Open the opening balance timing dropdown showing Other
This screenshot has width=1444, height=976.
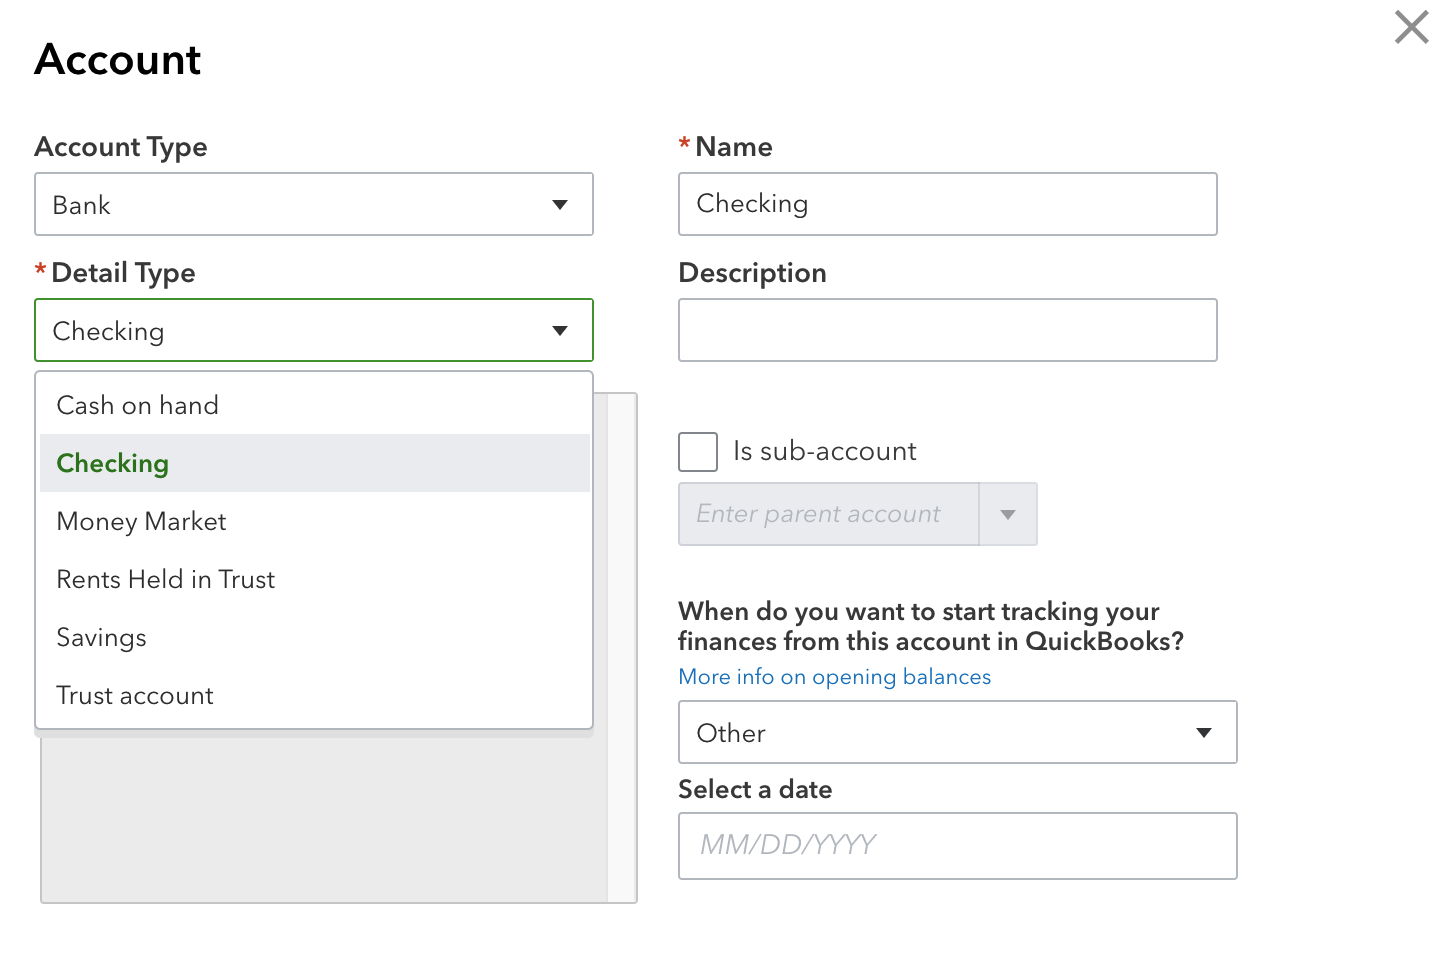(957, 732)
